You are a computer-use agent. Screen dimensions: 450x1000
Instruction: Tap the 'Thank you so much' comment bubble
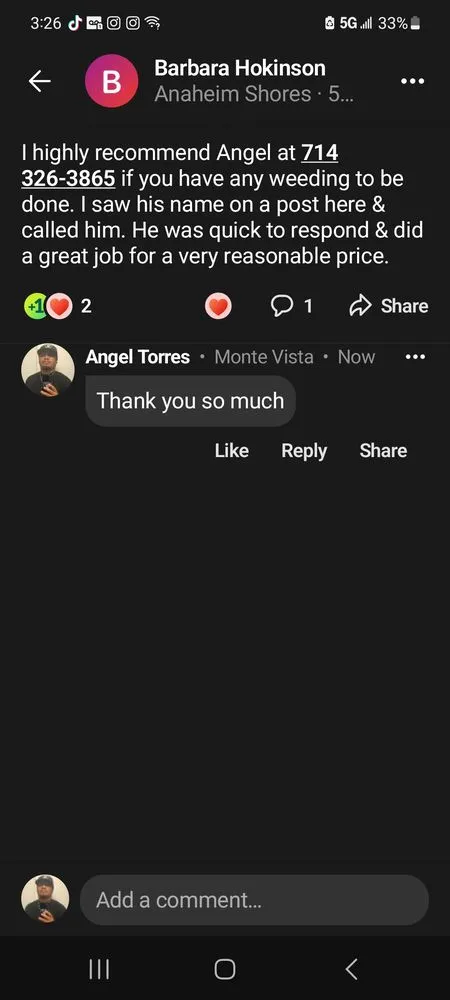click(x=190, y=401)
